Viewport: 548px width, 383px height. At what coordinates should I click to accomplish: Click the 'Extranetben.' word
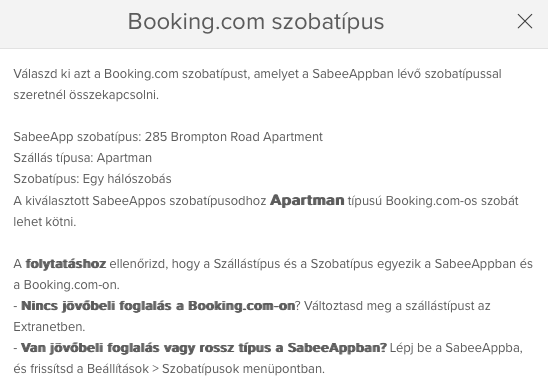point(49,327)
